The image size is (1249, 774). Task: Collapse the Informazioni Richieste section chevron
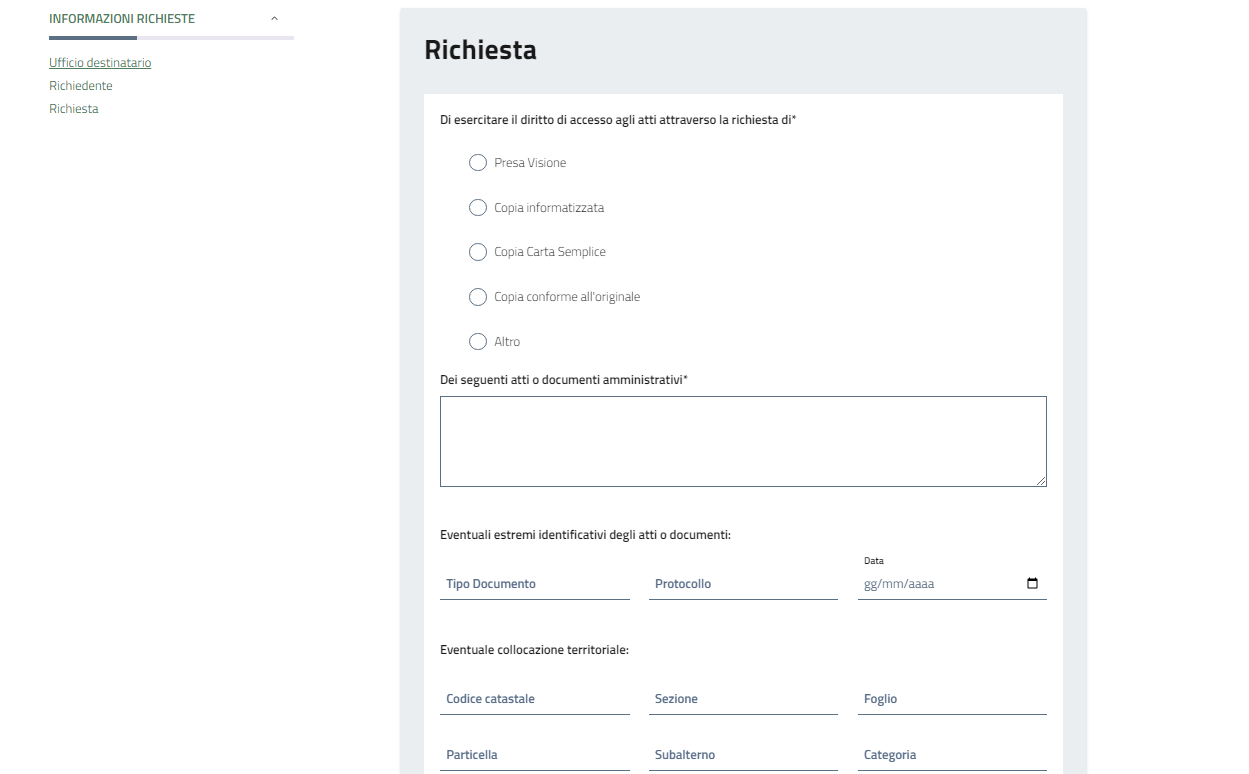coord(274,19)
